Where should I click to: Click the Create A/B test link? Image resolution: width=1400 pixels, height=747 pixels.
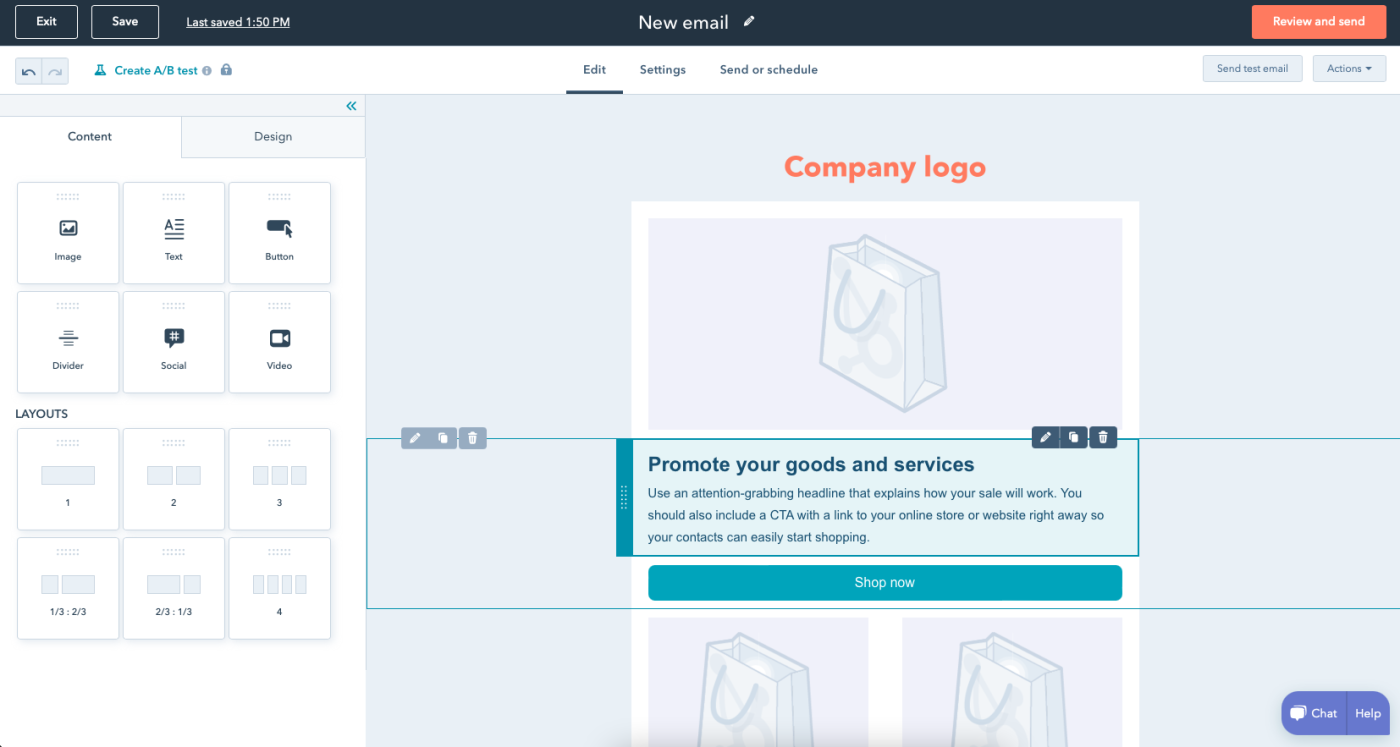(x=155, y=71)
